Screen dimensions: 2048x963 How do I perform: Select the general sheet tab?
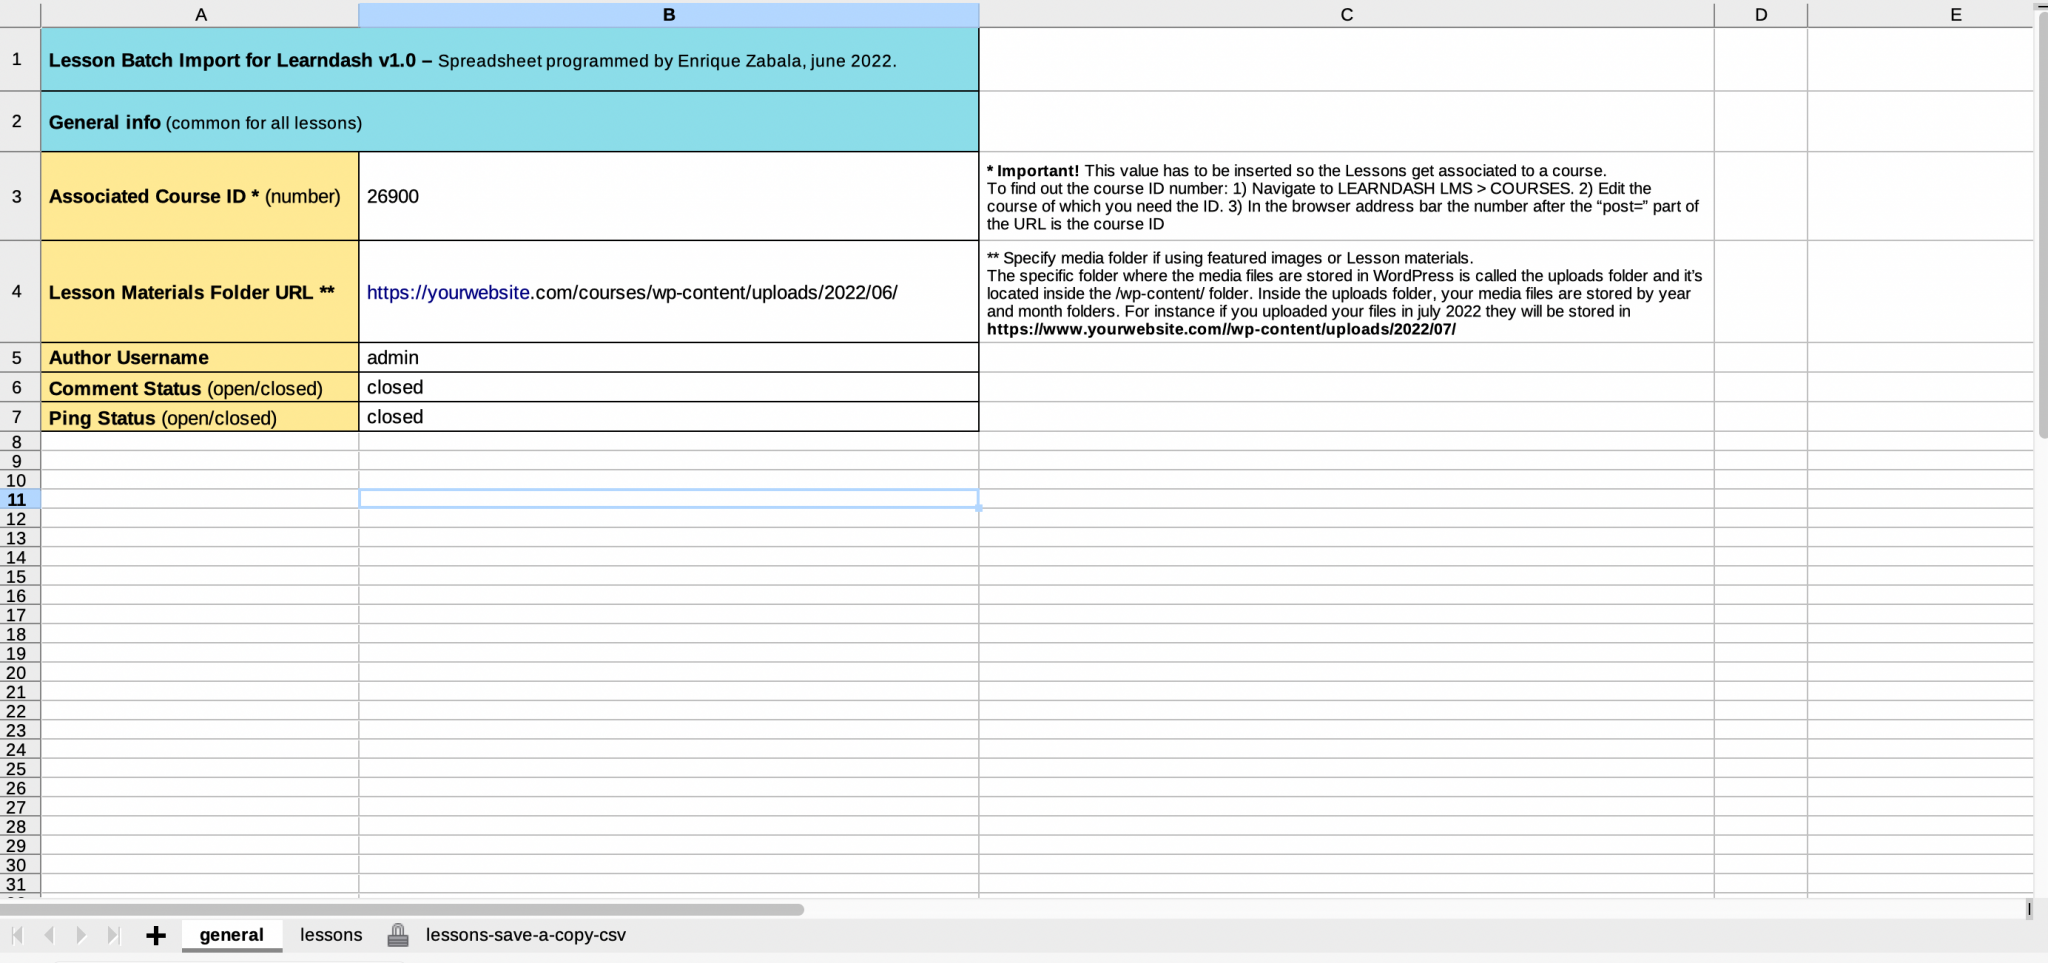[231, 935]
